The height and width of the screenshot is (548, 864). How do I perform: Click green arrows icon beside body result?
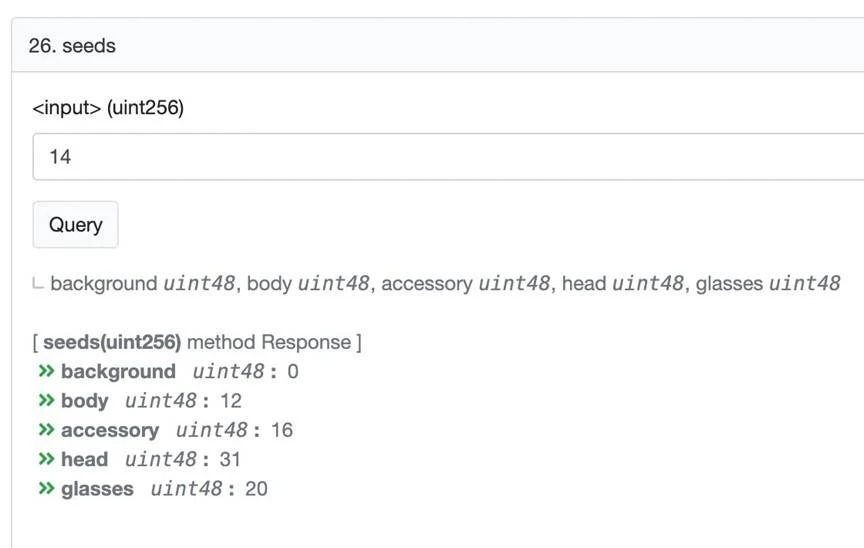[x=46, y=400]
